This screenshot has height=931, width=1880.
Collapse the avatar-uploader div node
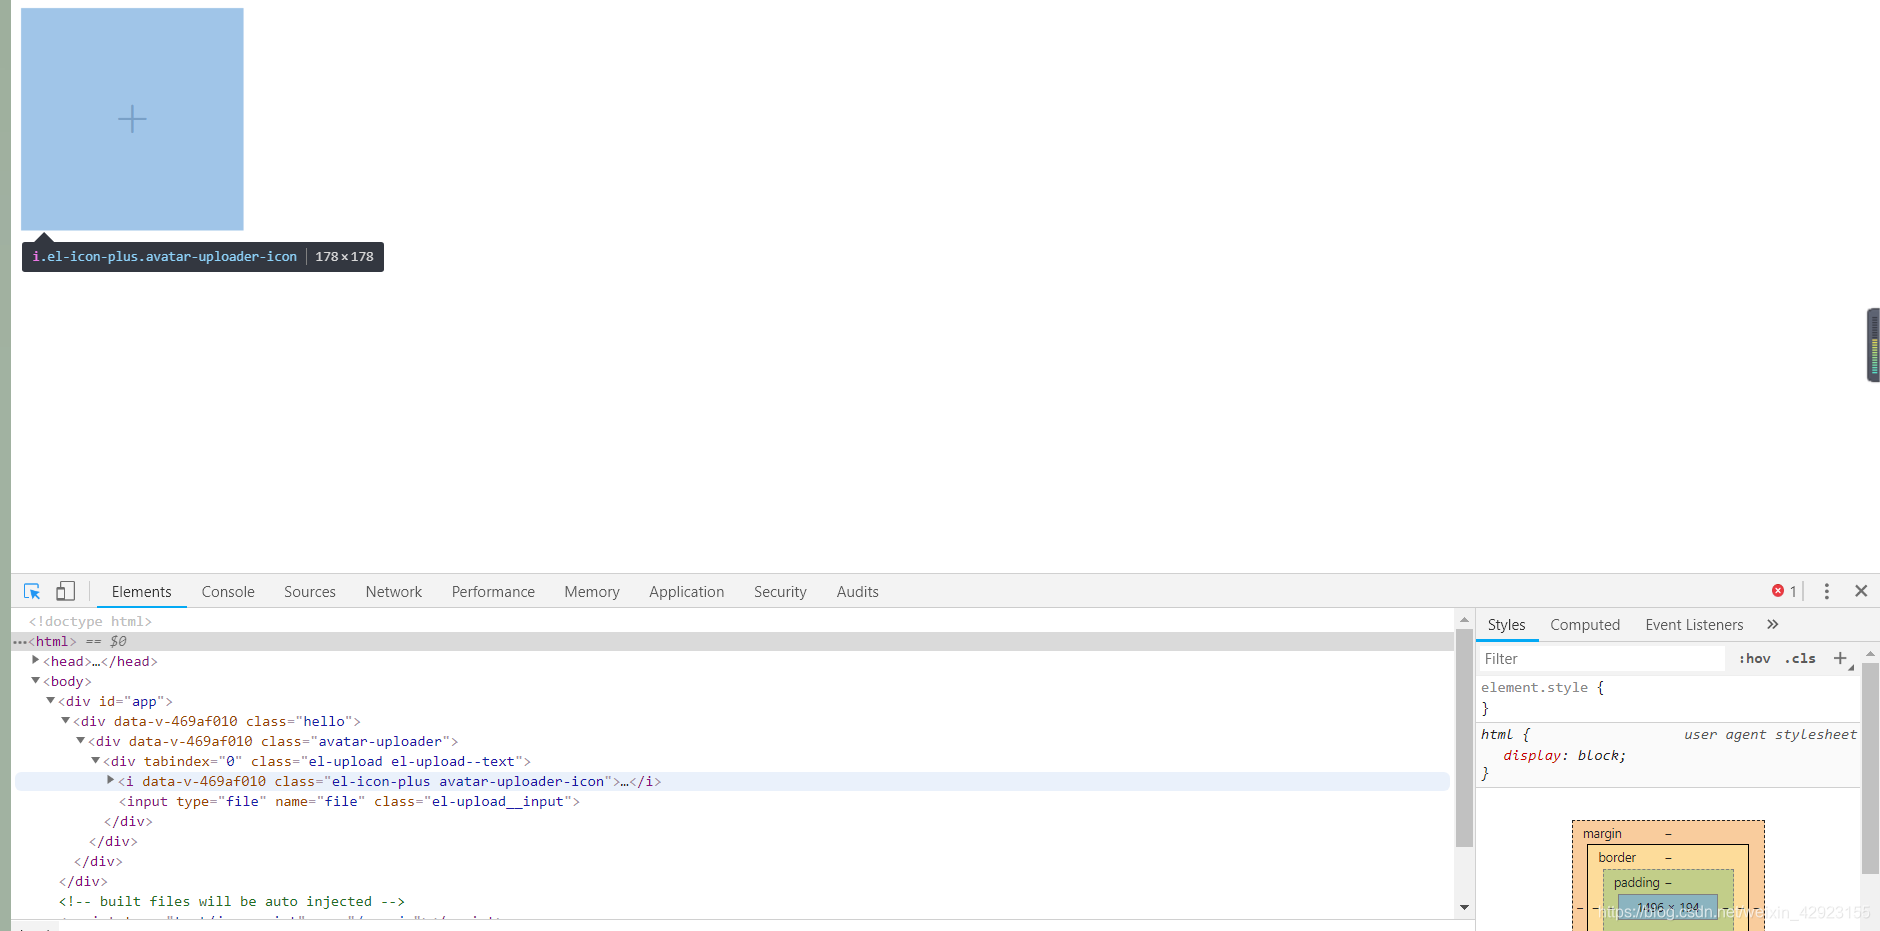tap(81, 740)
